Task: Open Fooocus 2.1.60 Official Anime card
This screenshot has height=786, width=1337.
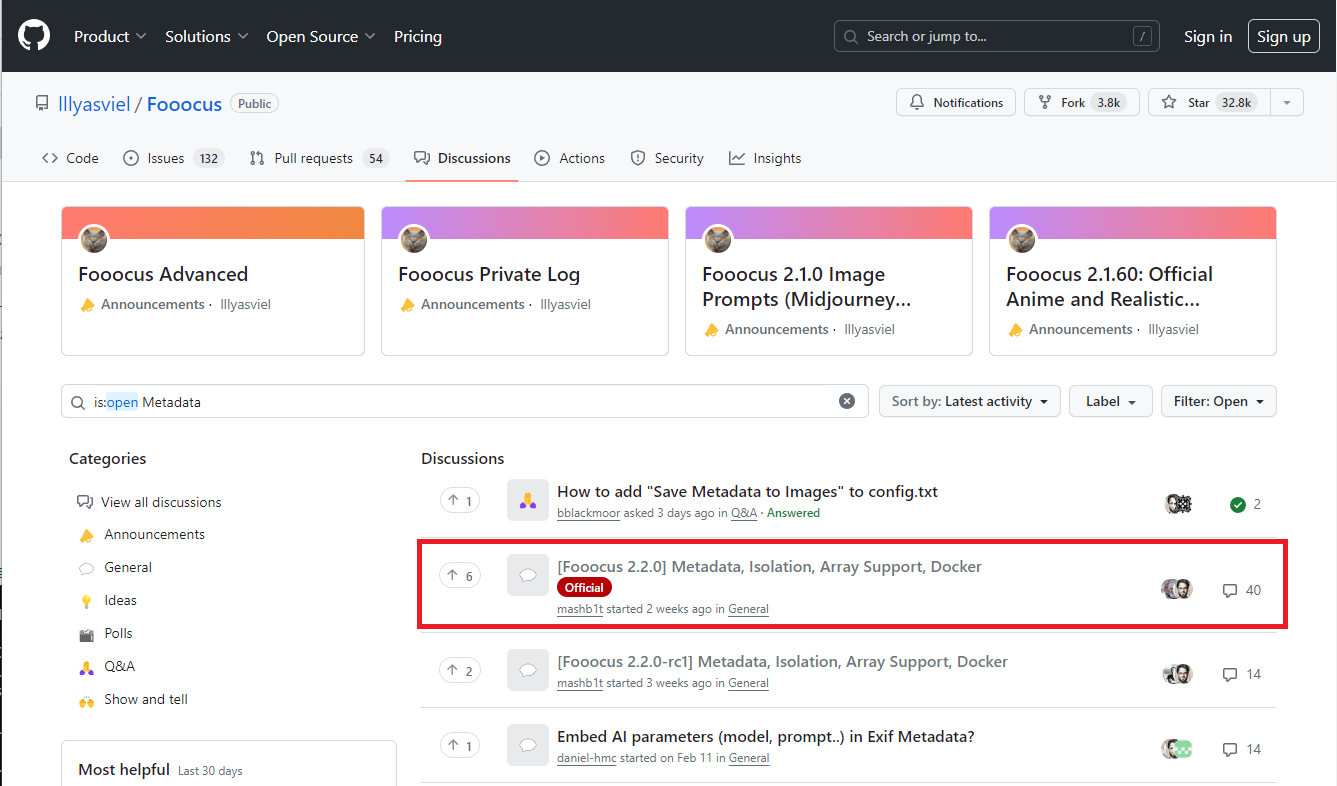Action: coord(1109,286)
